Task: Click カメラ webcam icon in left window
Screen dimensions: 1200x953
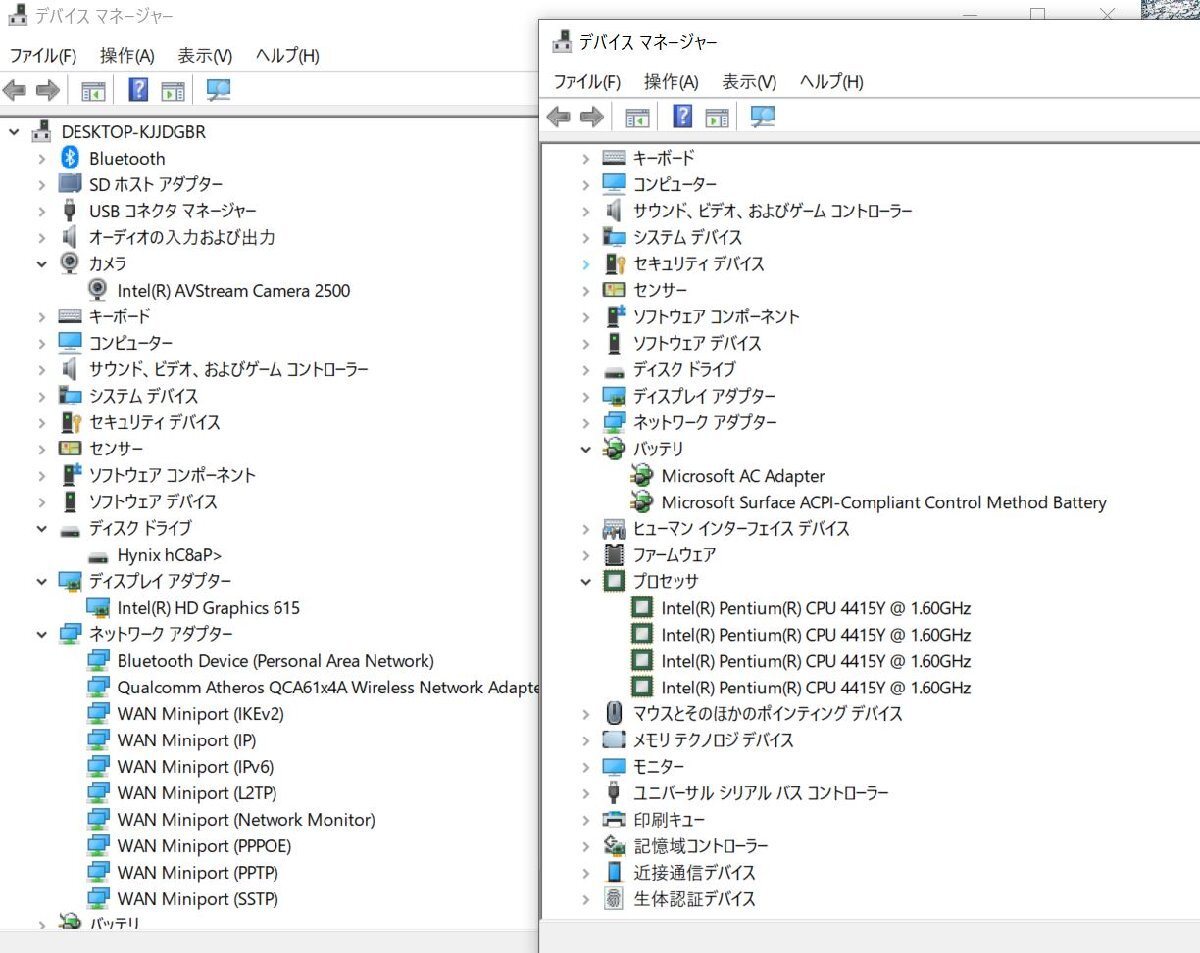Action: 70,263
